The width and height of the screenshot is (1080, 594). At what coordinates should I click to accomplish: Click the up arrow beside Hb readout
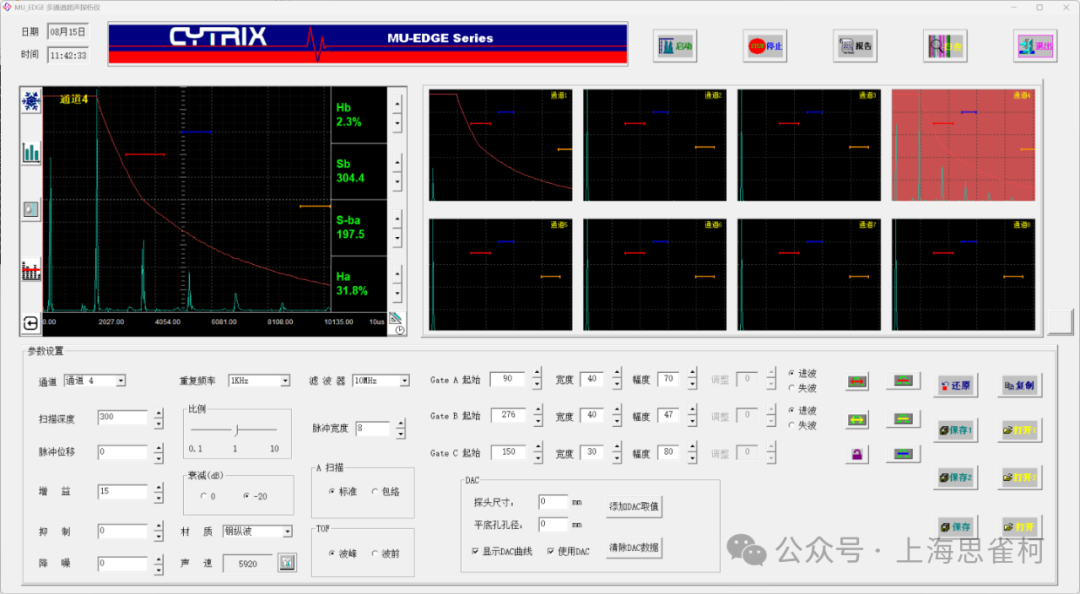(397, 105)
